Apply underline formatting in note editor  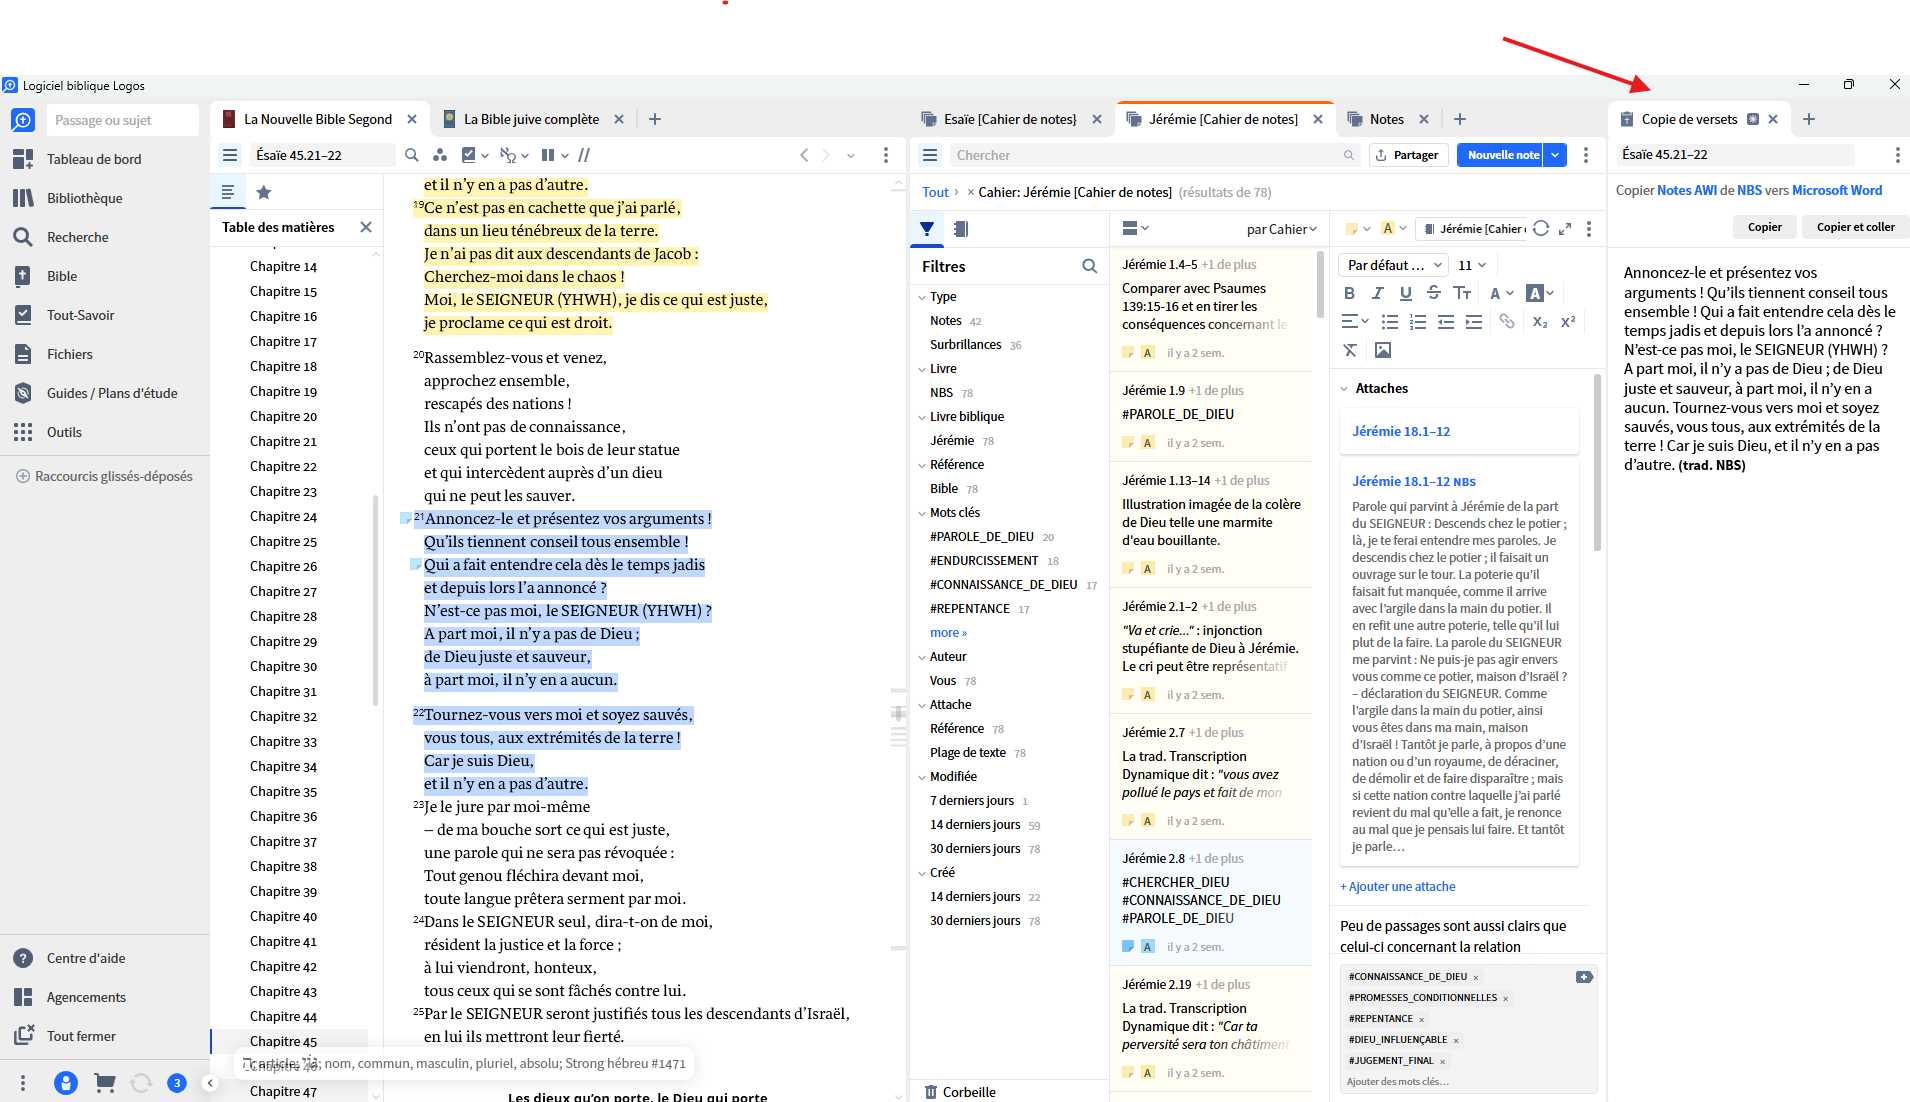(x=1406, y=293)
